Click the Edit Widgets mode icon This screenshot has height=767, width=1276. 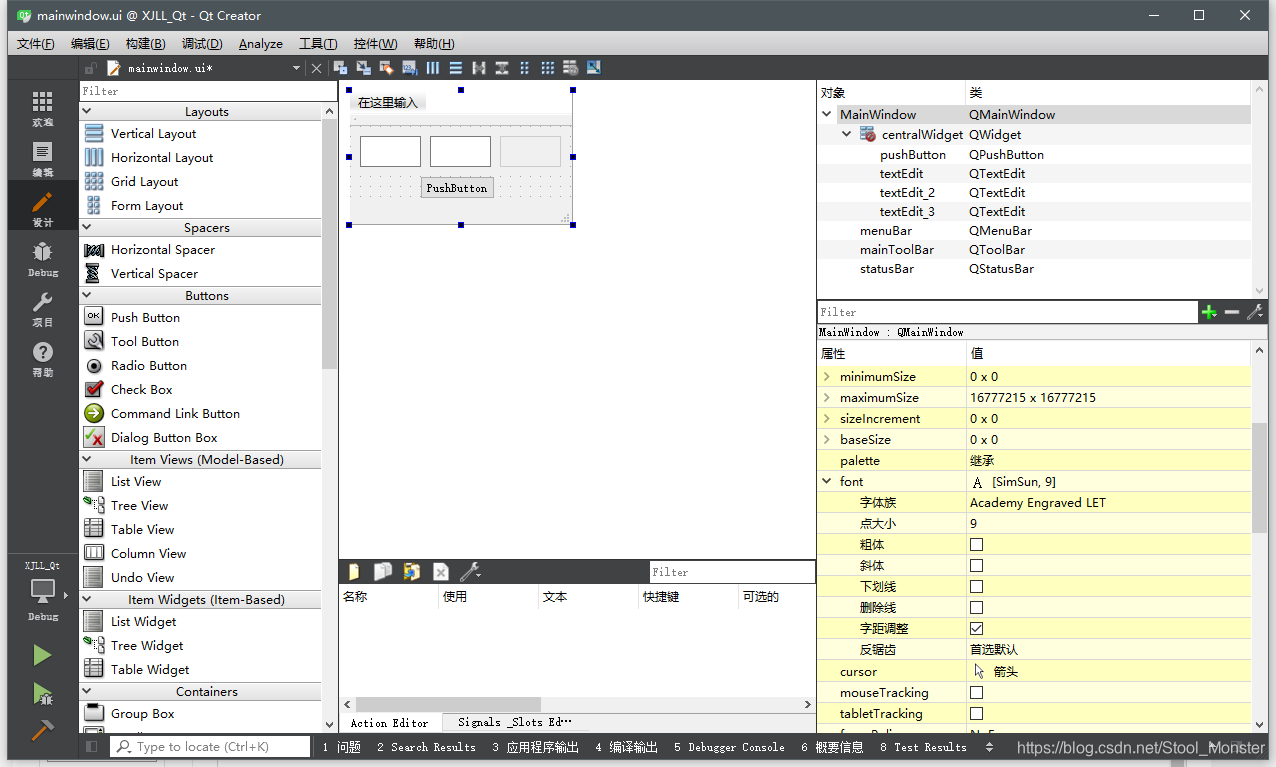(341, 68)
